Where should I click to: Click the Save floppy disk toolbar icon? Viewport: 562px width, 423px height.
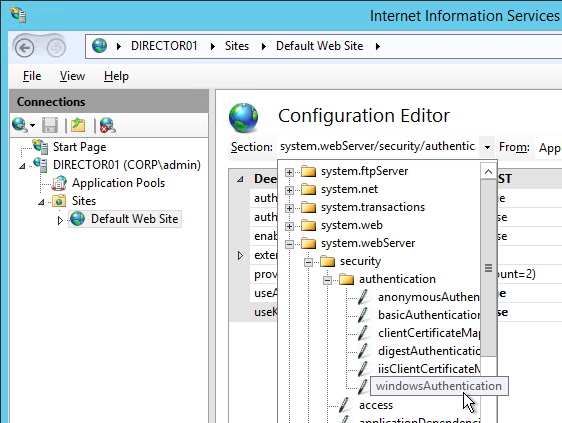tap(50, 125)
